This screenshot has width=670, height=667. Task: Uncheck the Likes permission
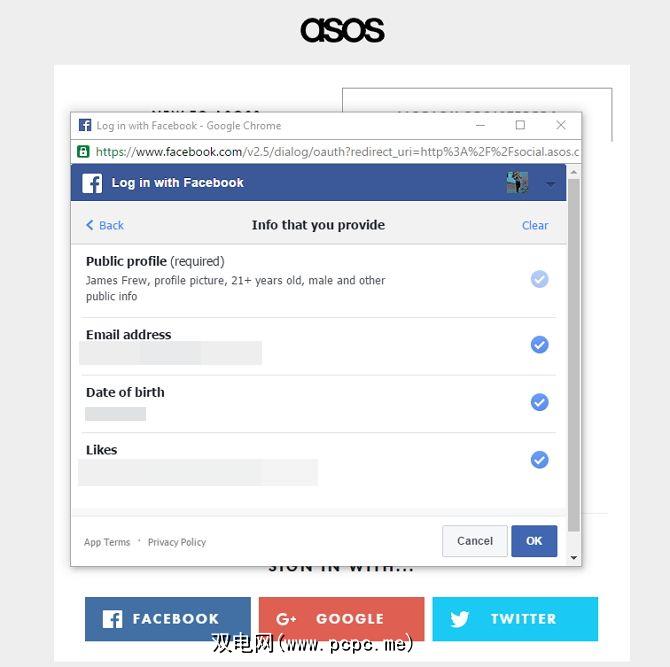click(539, 460)
